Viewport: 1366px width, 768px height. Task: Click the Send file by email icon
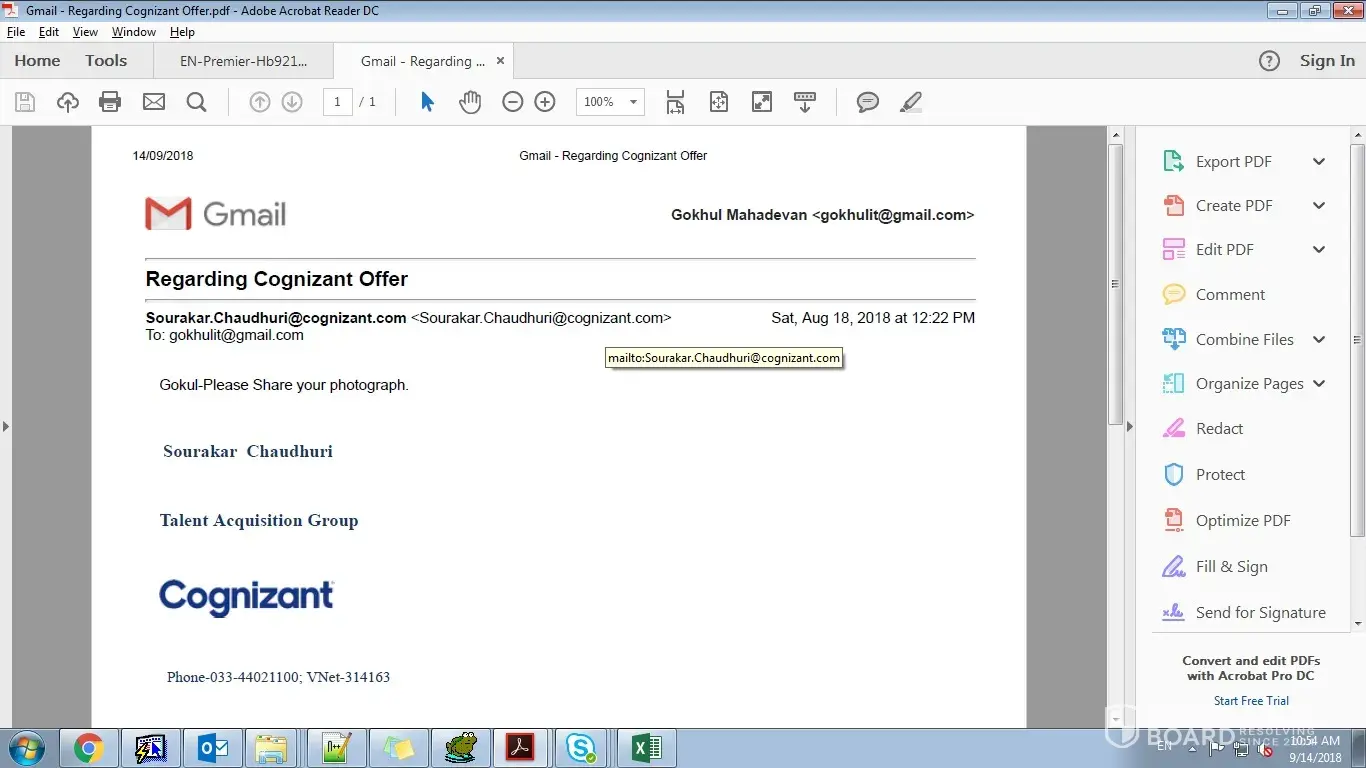point(153,102)
